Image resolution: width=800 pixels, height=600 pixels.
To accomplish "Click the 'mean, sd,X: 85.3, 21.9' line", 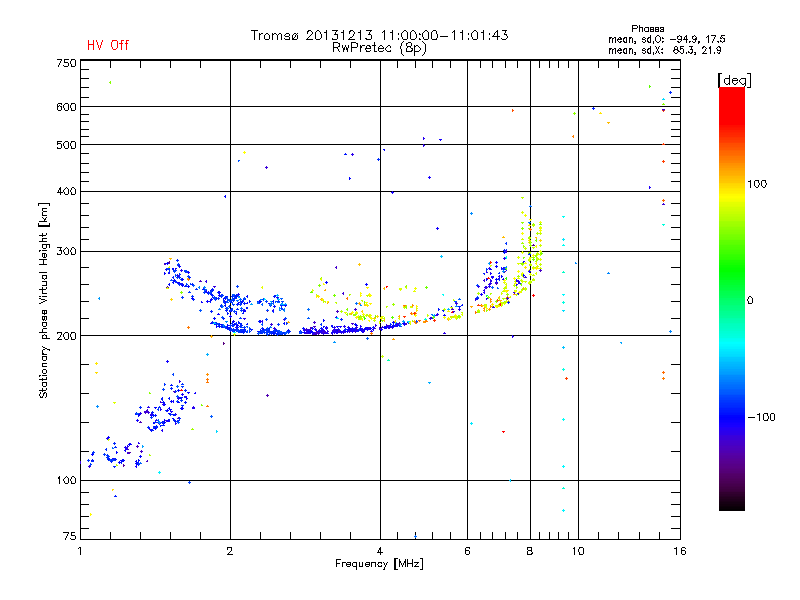I will pyautogui.click(x=664, y=50).
